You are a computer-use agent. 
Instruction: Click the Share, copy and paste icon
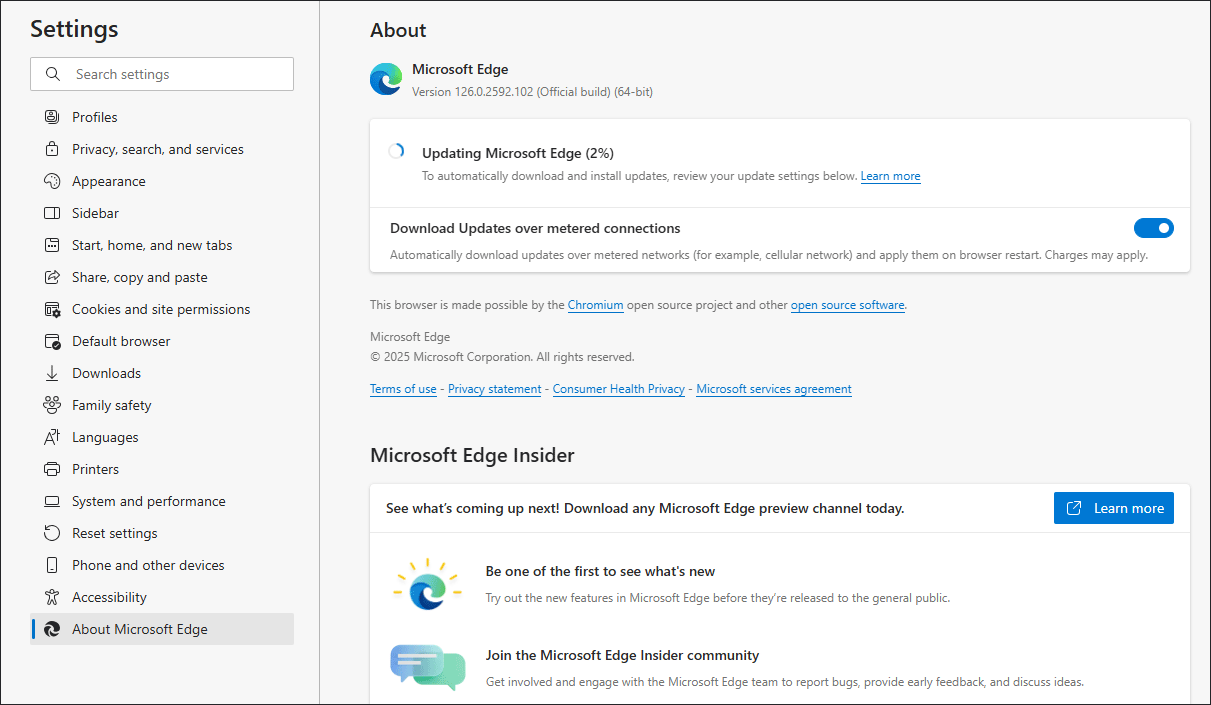52,277
